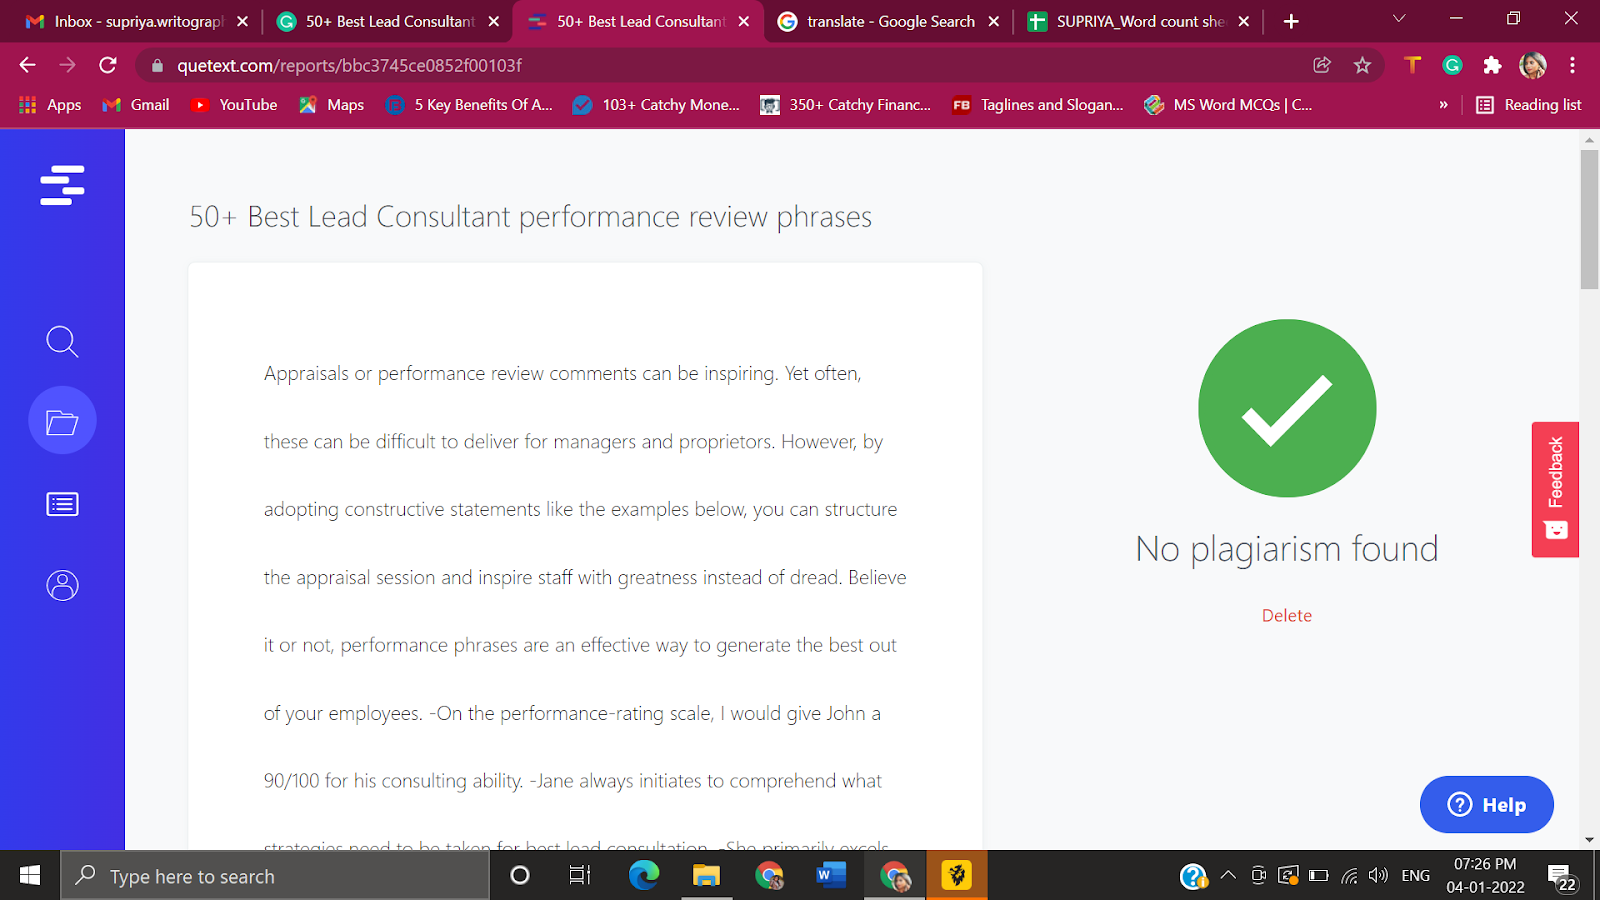Click the ENG language indicator

[1415, 876]
